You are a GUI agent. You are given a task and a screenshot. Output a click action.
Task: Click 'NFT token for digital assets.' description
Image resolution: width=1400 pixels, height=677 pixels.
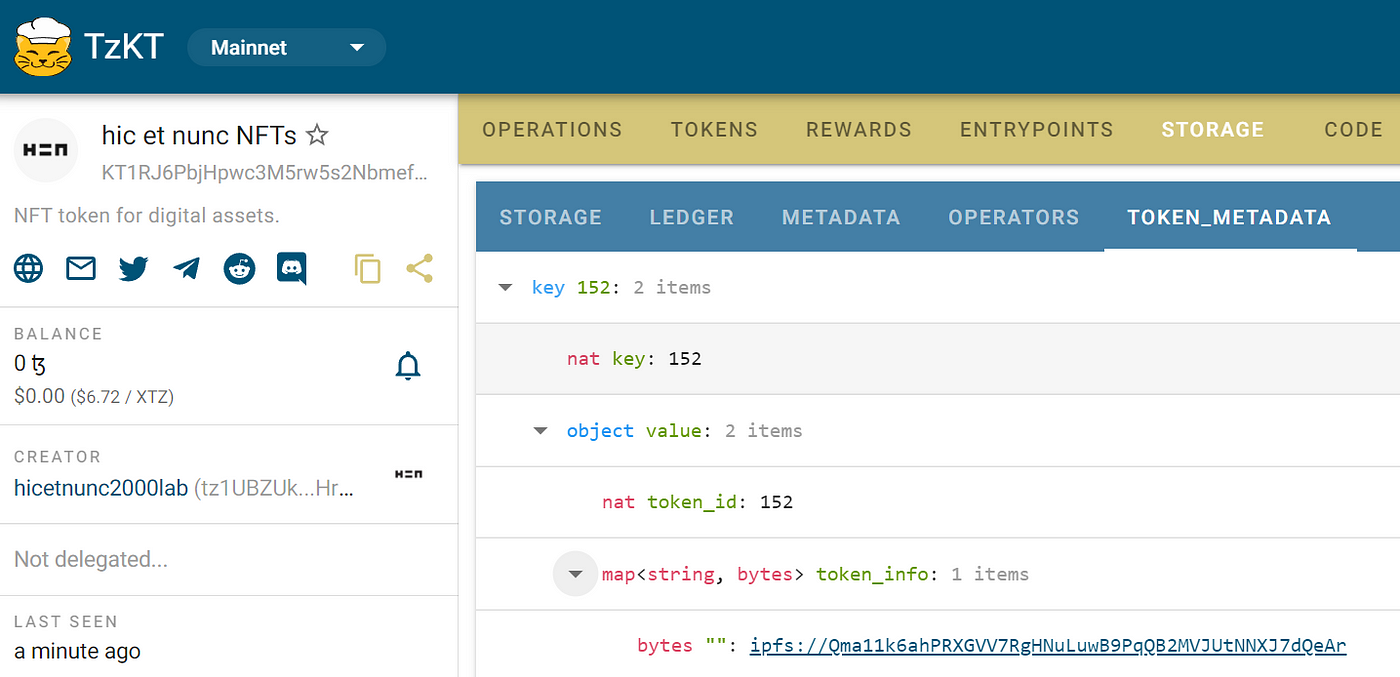click(x=147, y=216)
